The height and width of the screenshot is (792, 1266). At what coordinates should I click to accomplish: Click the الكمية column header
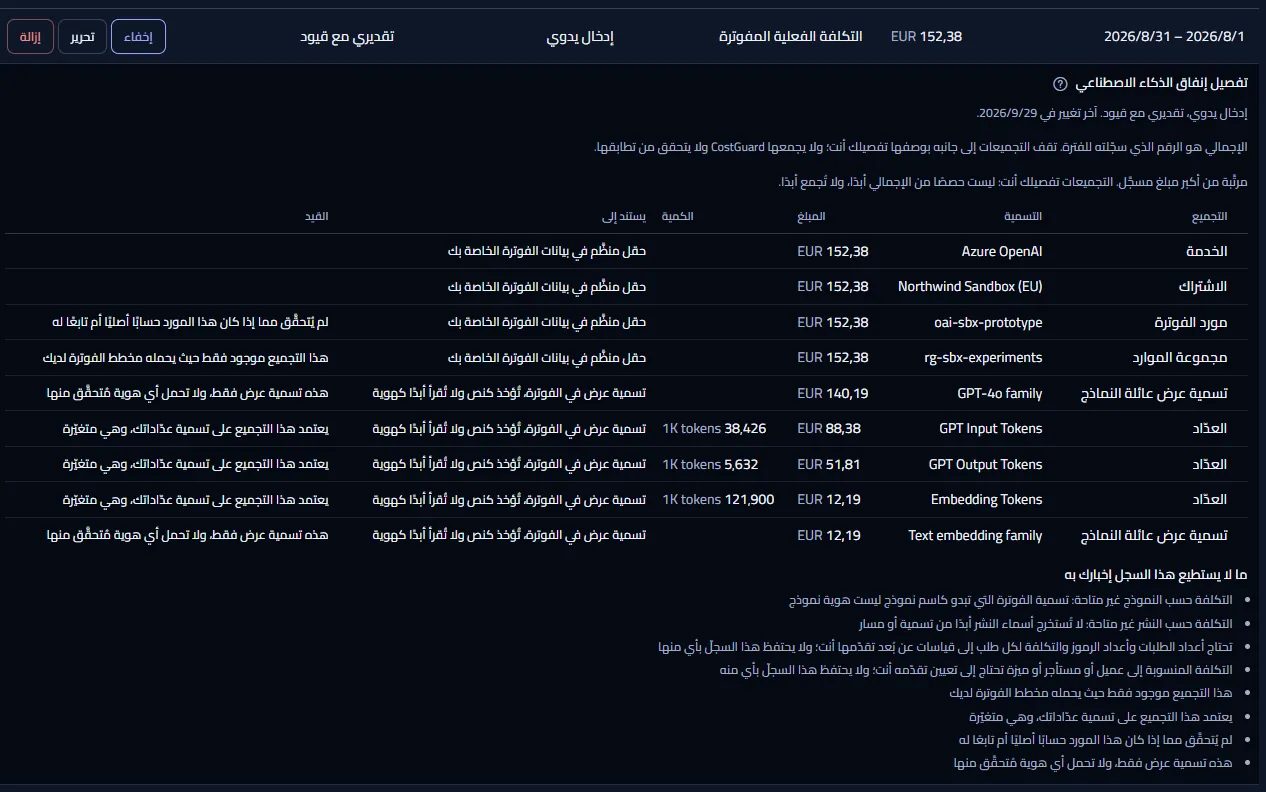click(x=678, y=216)
